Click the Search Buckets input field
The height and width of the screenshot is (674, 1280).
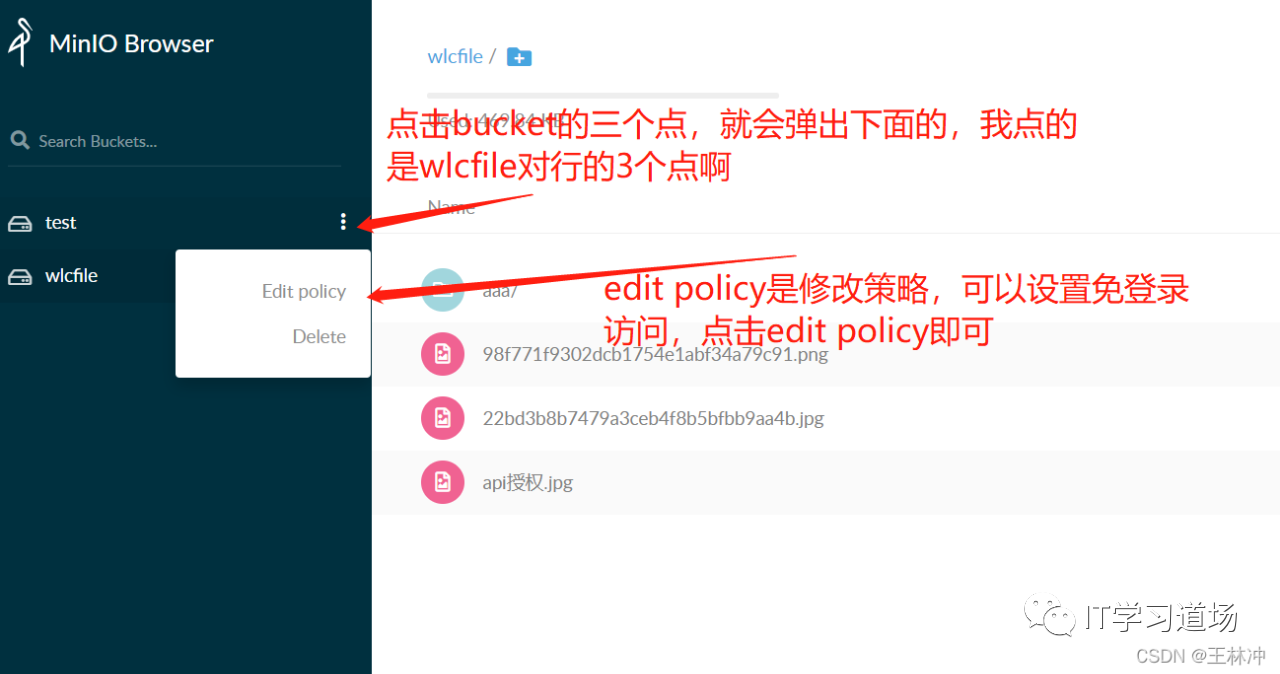click(175, 141)
